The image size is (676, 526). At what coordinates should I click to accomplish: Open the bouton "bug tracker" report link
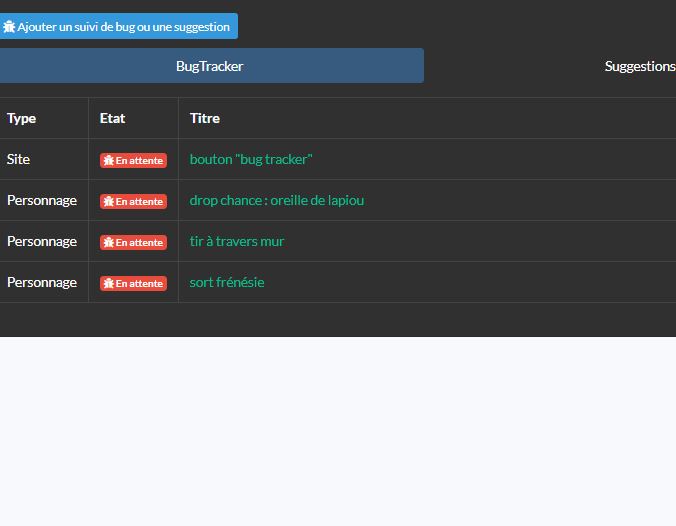251,160
